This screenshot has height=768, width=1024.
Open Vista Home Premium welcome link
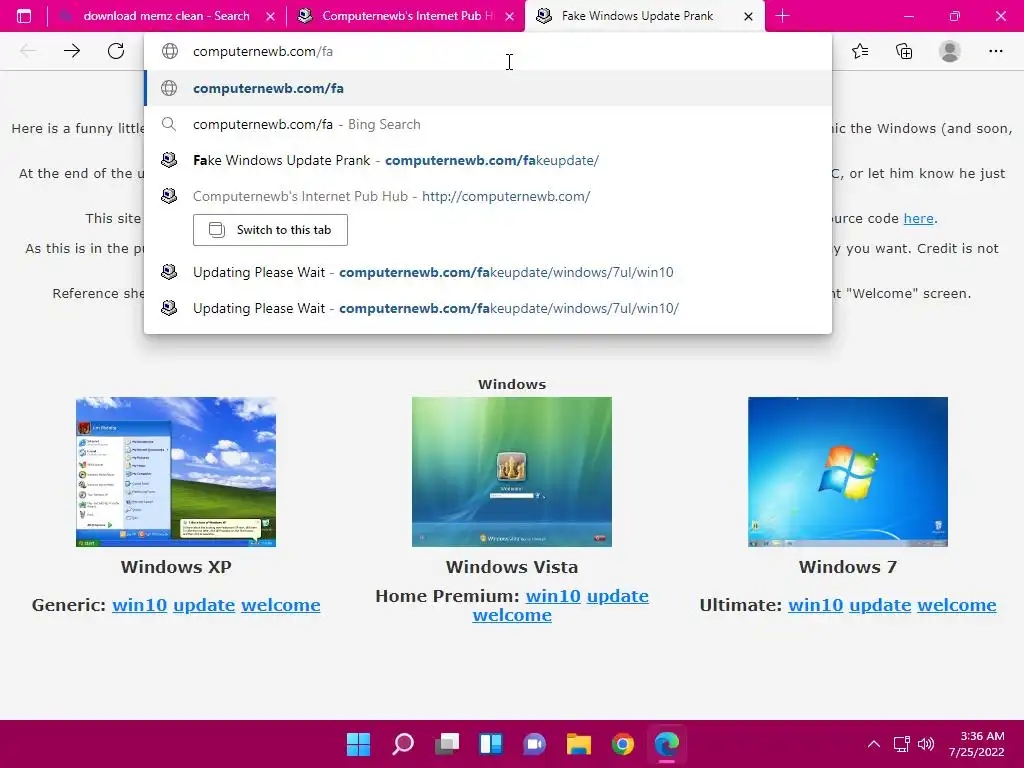coord(512,615)
